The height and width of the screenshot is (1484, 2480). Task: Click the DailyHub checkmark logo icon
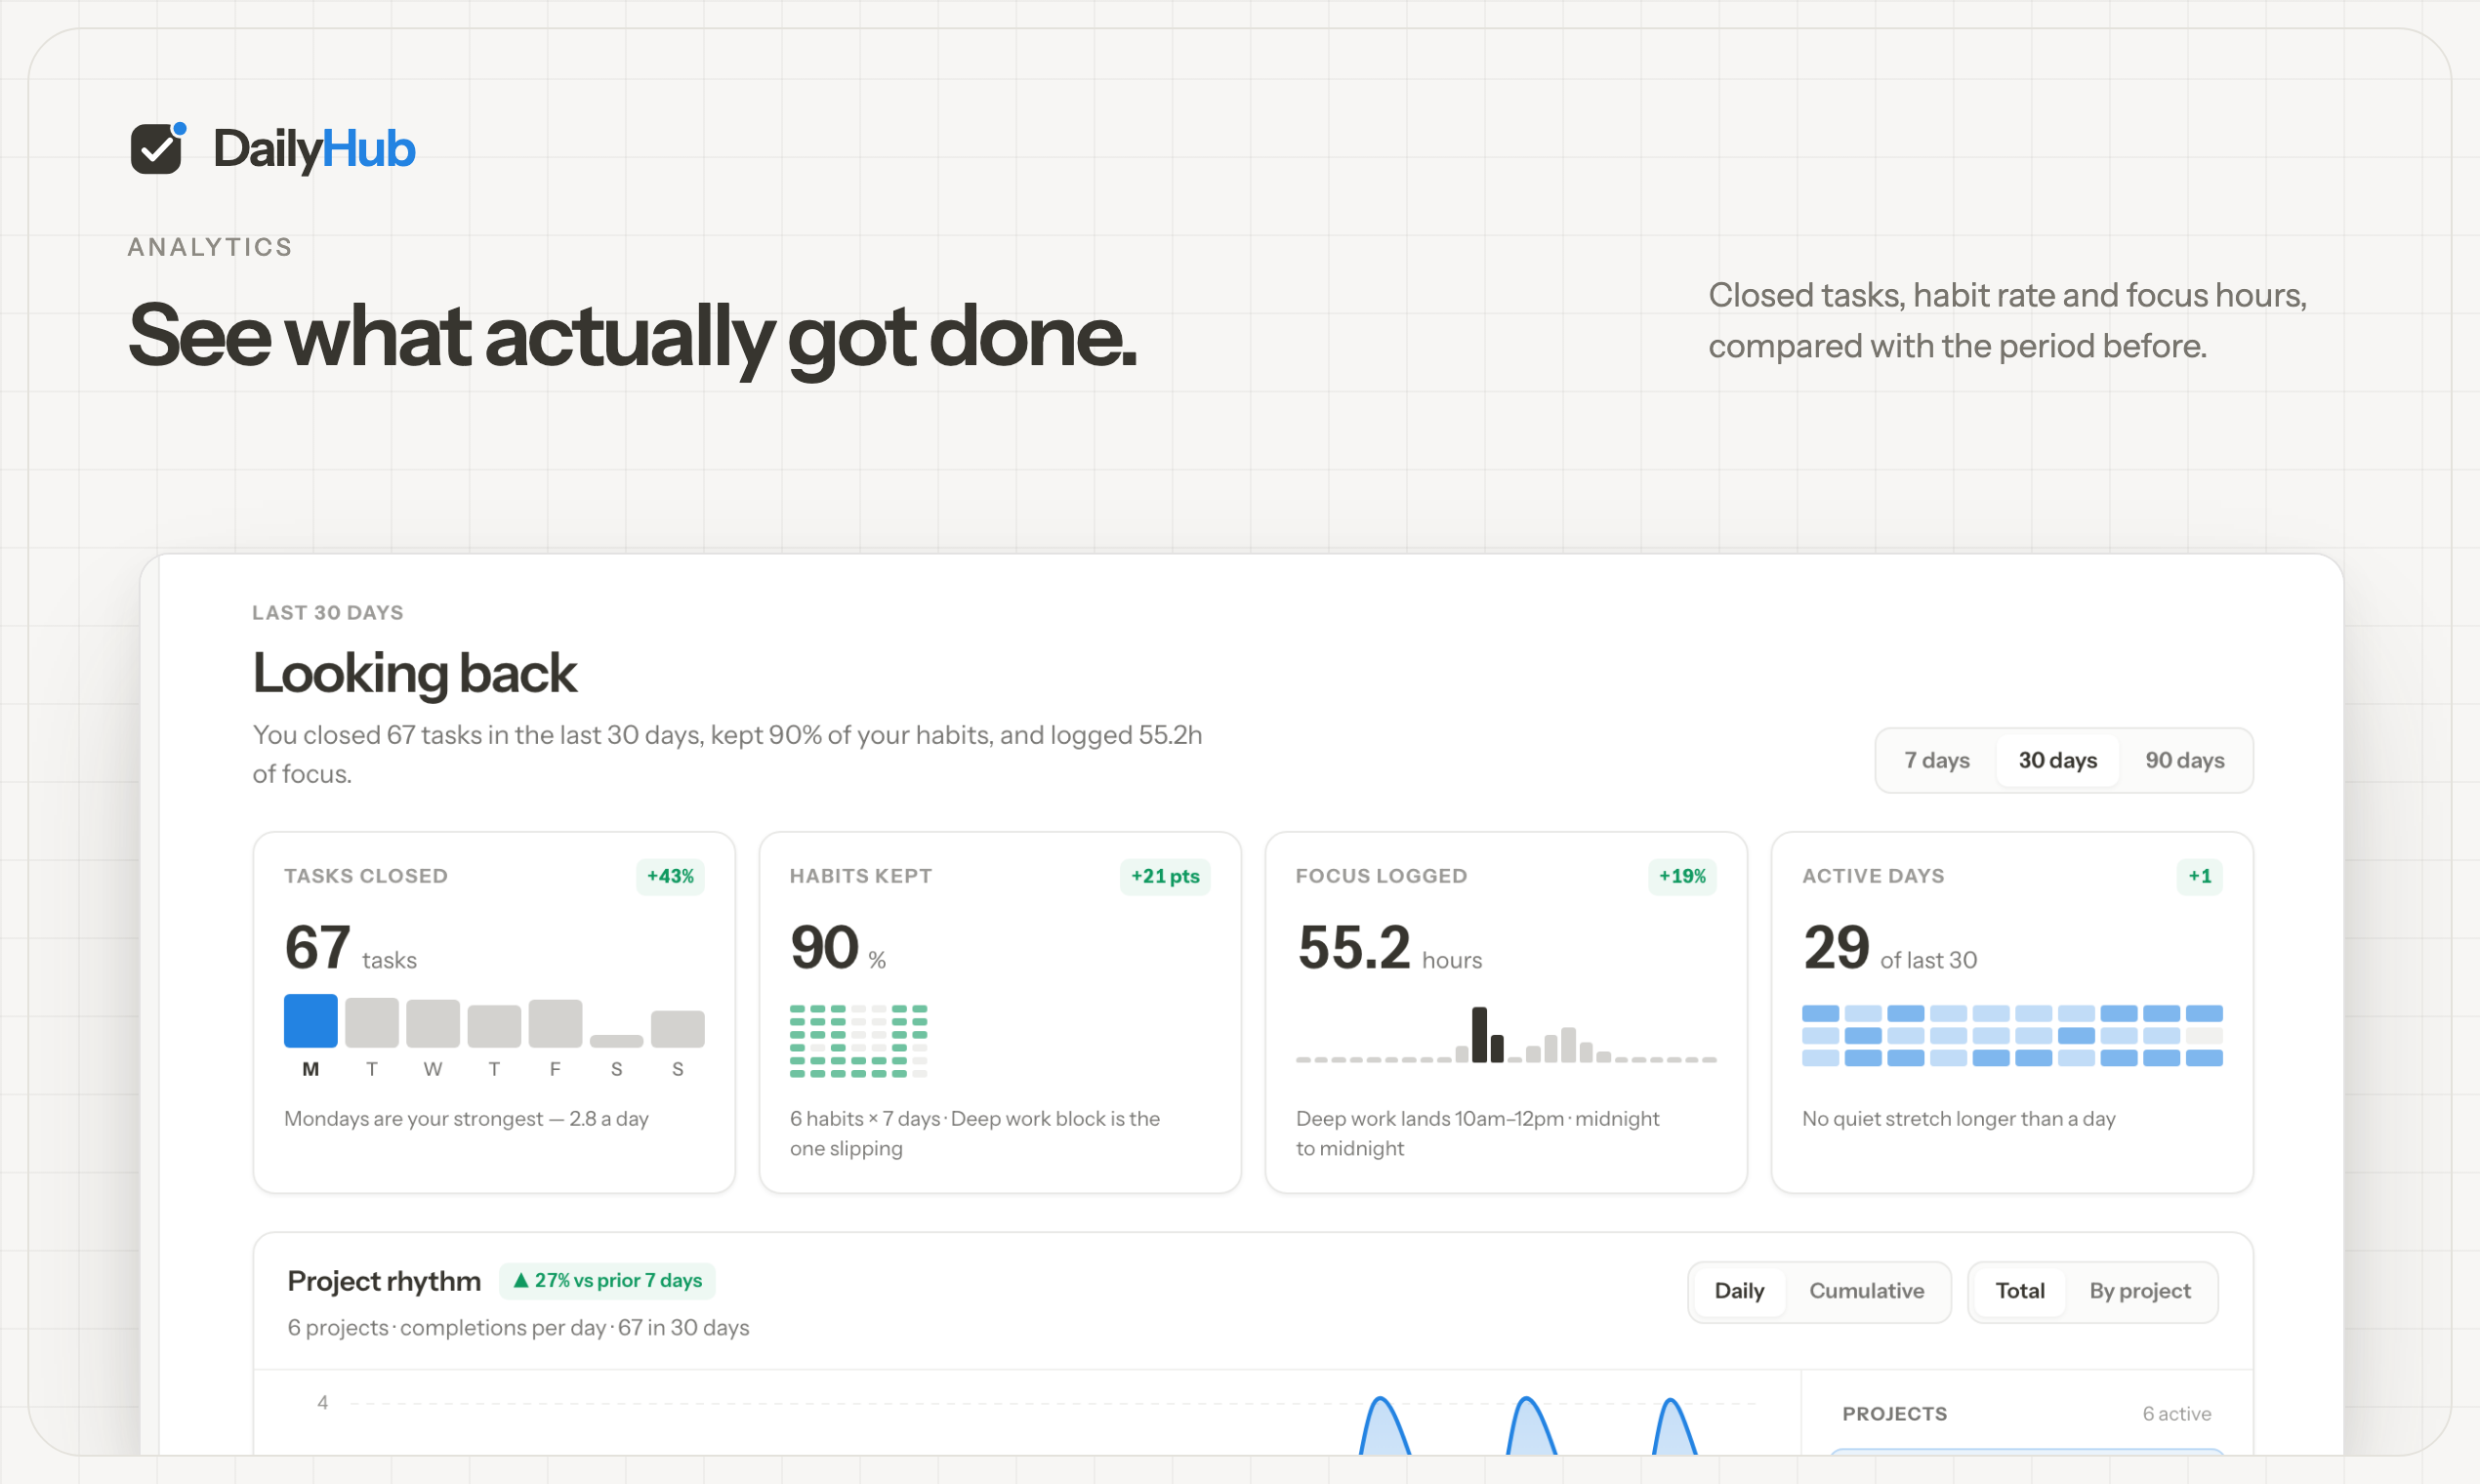pos(158,148)
